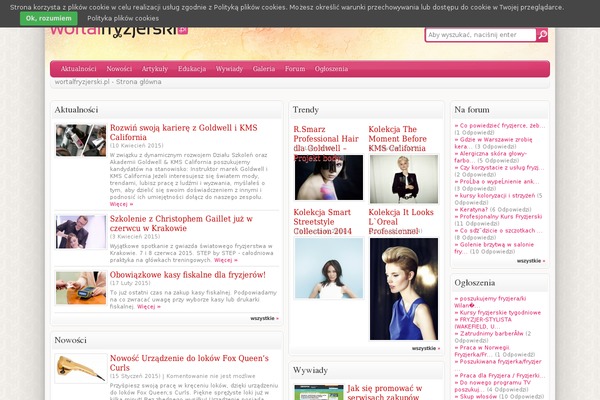Click breadcrumb wortalfryzjerski.pl - Strona główna

pyautogui.click(x=108, y=82)
